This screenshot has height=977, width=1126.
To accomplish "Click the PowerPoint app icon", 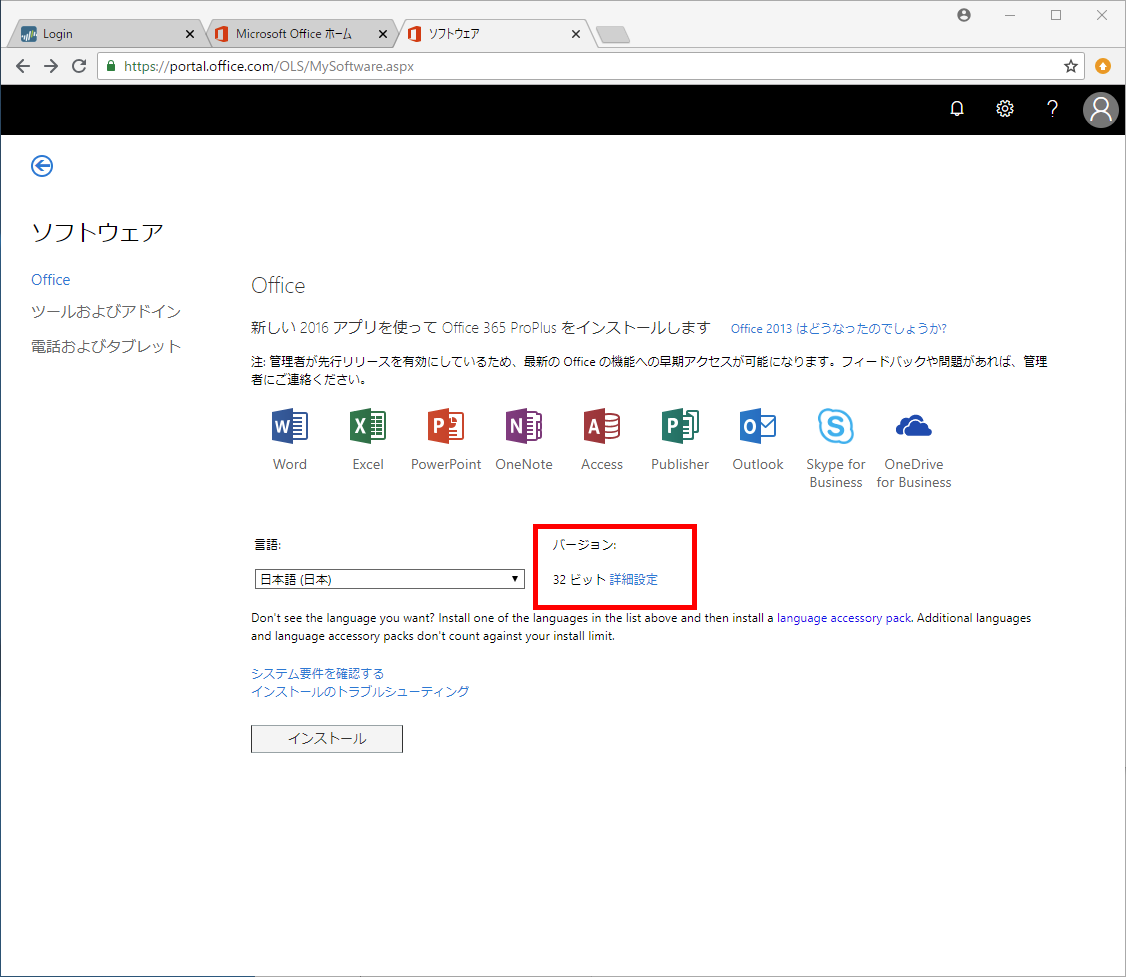I will click(x=446, y=426).
